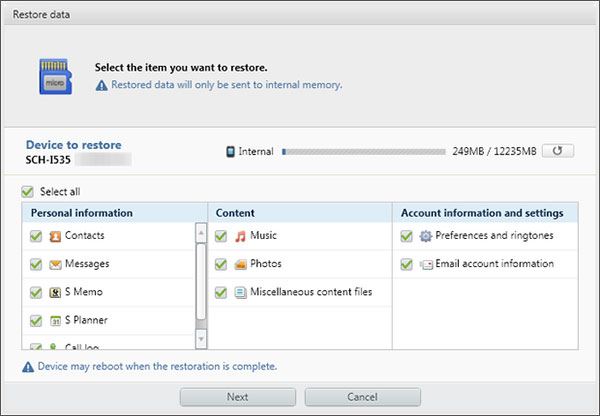600x416 pixels.
Task: Click the Restored data internal memory notice
Action: [x=227, y=85]
